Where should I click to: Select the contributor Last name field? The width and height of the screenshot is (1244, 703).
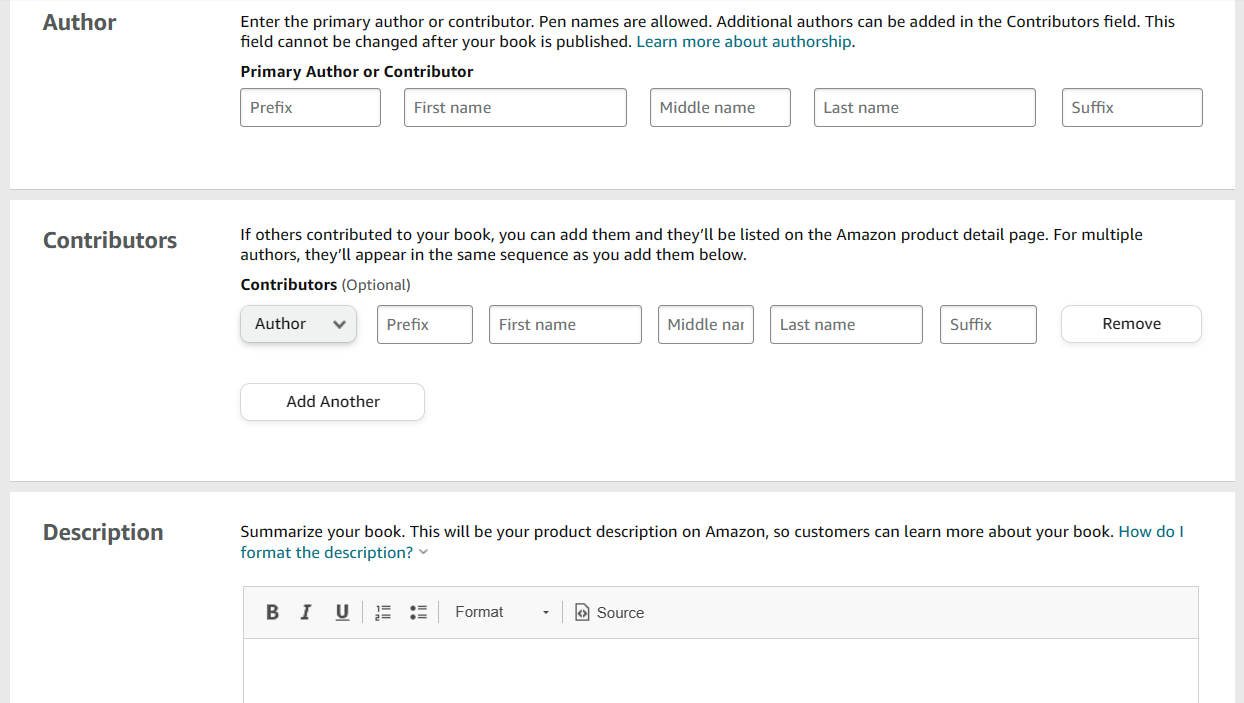point(846,325)
